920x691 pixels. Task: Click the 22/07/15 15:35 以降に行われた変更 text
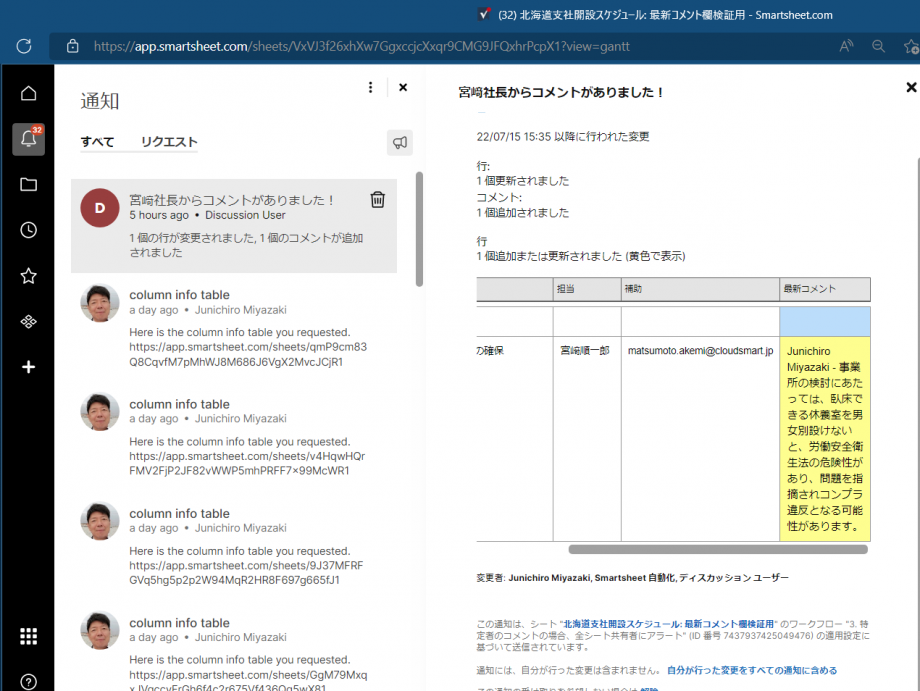click(563, 137)
